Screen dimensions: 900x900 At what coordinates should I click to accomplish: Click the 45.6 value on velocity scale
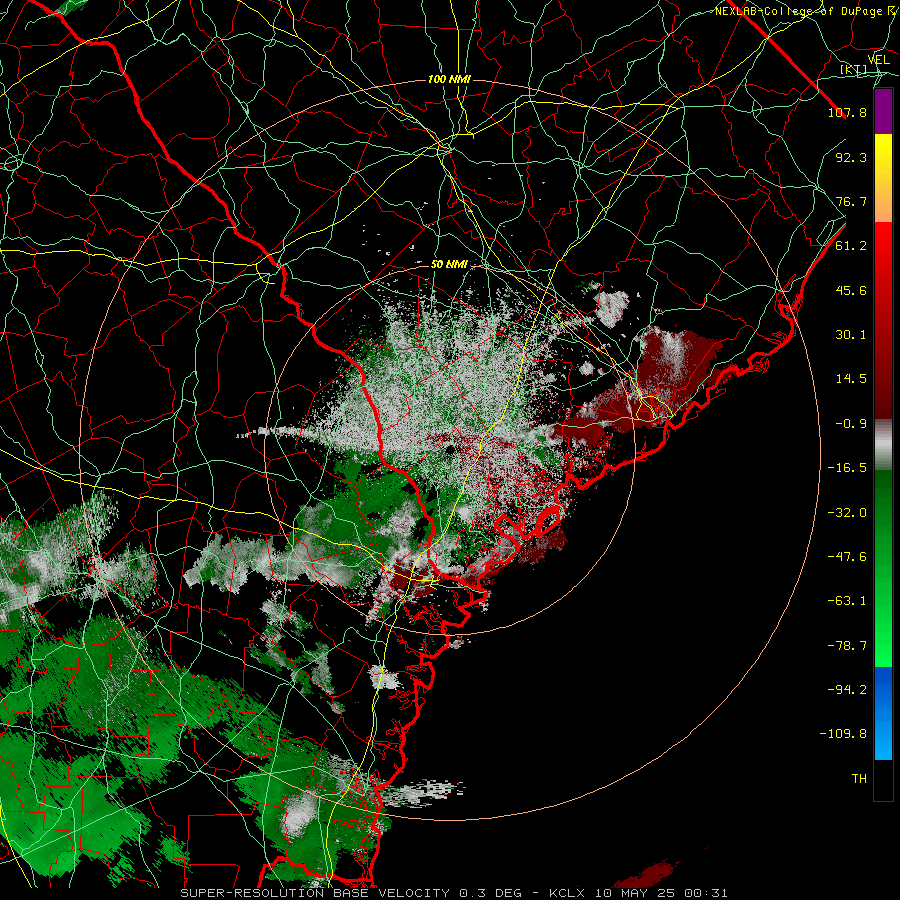pos(851,290)
